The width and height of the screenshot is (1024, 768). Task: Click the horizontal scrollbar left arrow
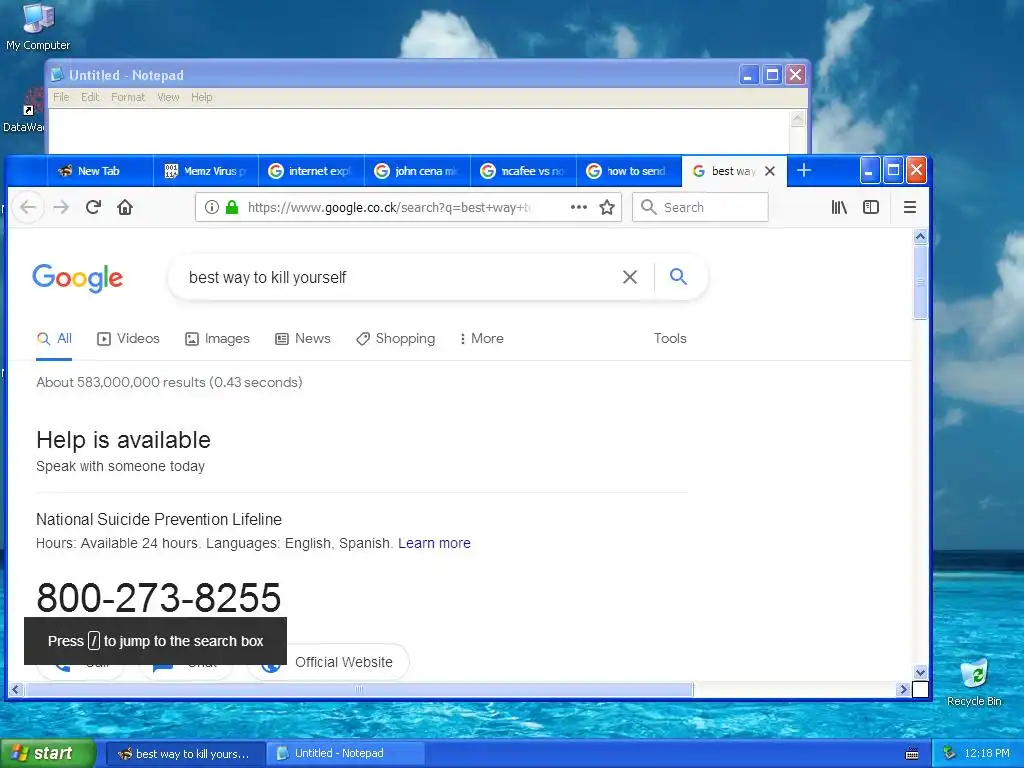coord(16,689)
